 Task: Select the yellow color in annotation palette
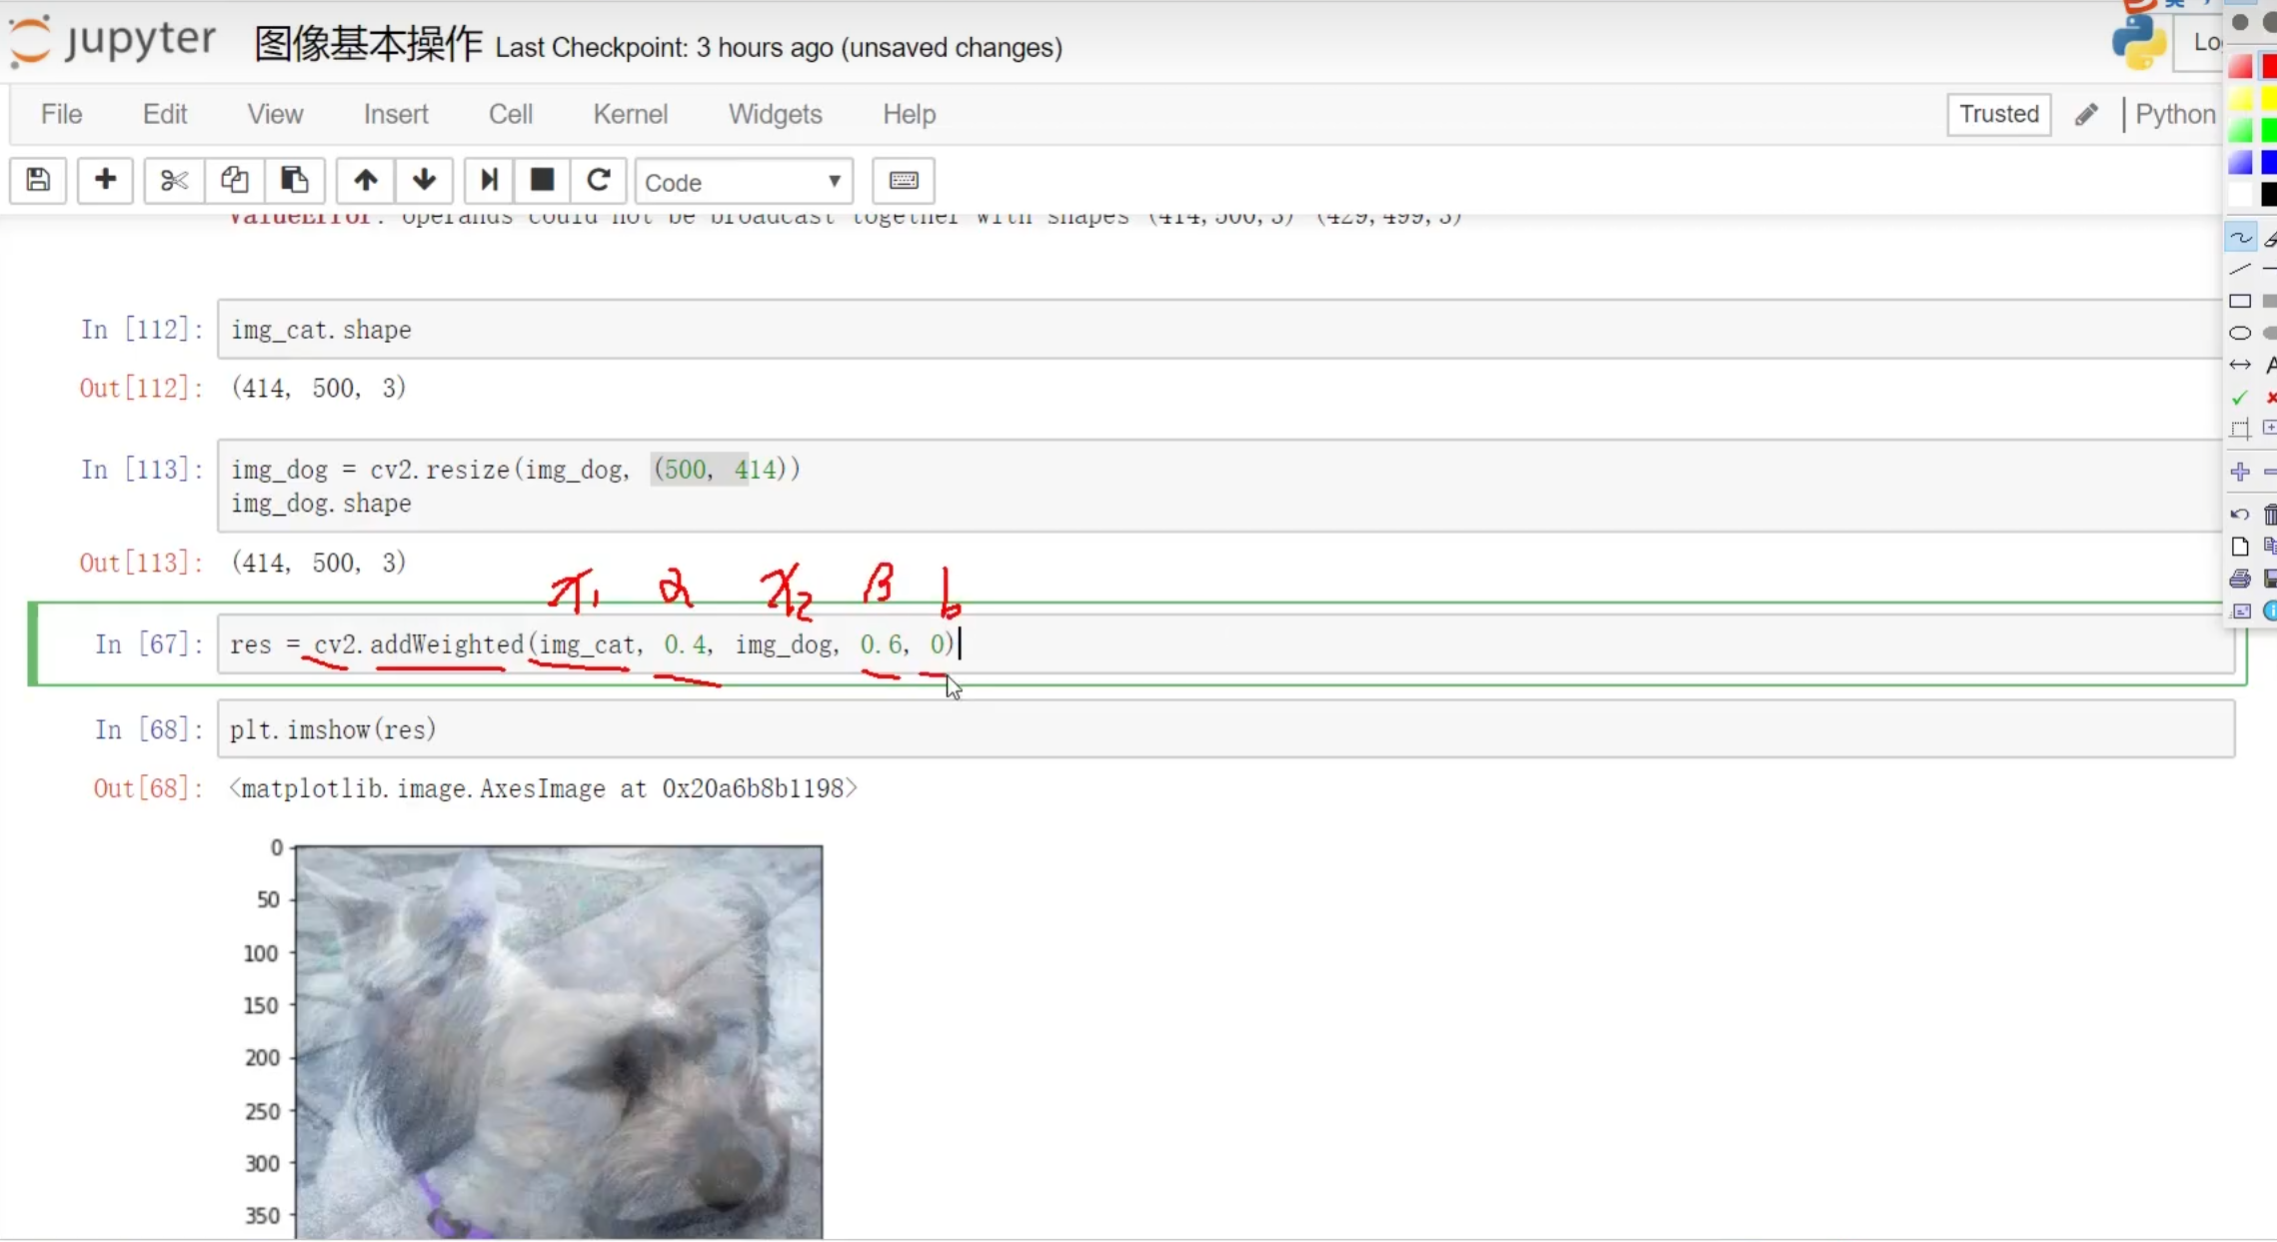tap(2268, 98)
